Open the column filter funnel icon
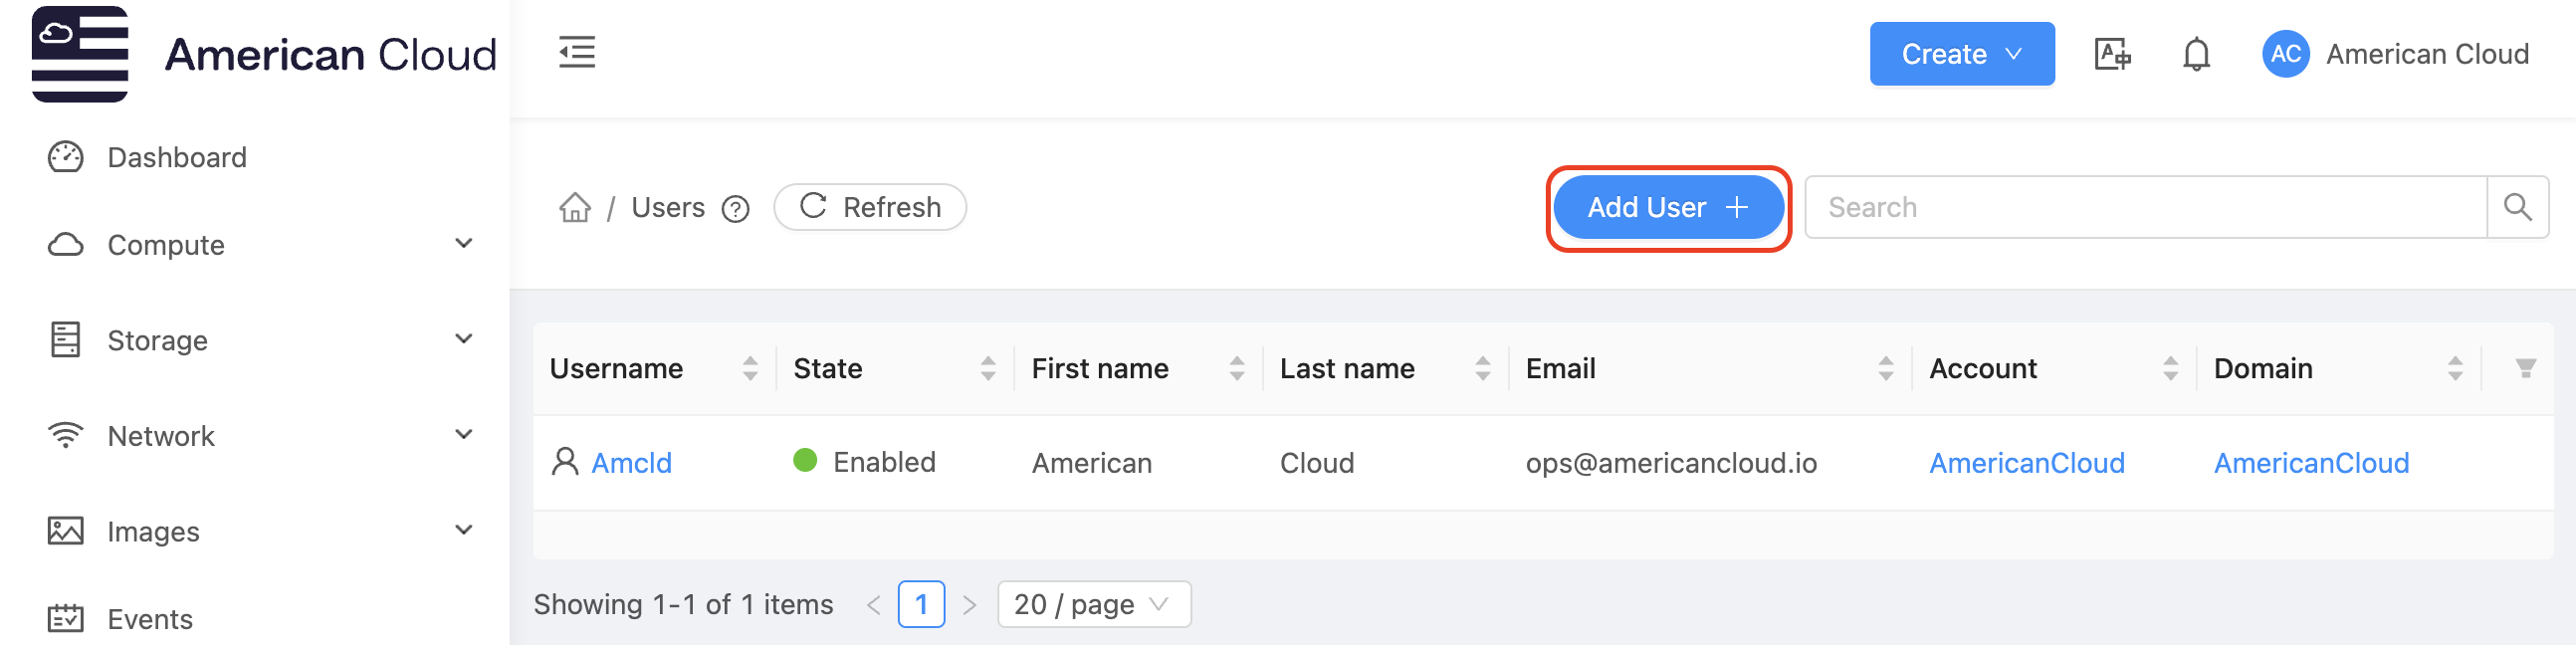The width and height of the screenshot is (2576, 645). (2525, 369)
